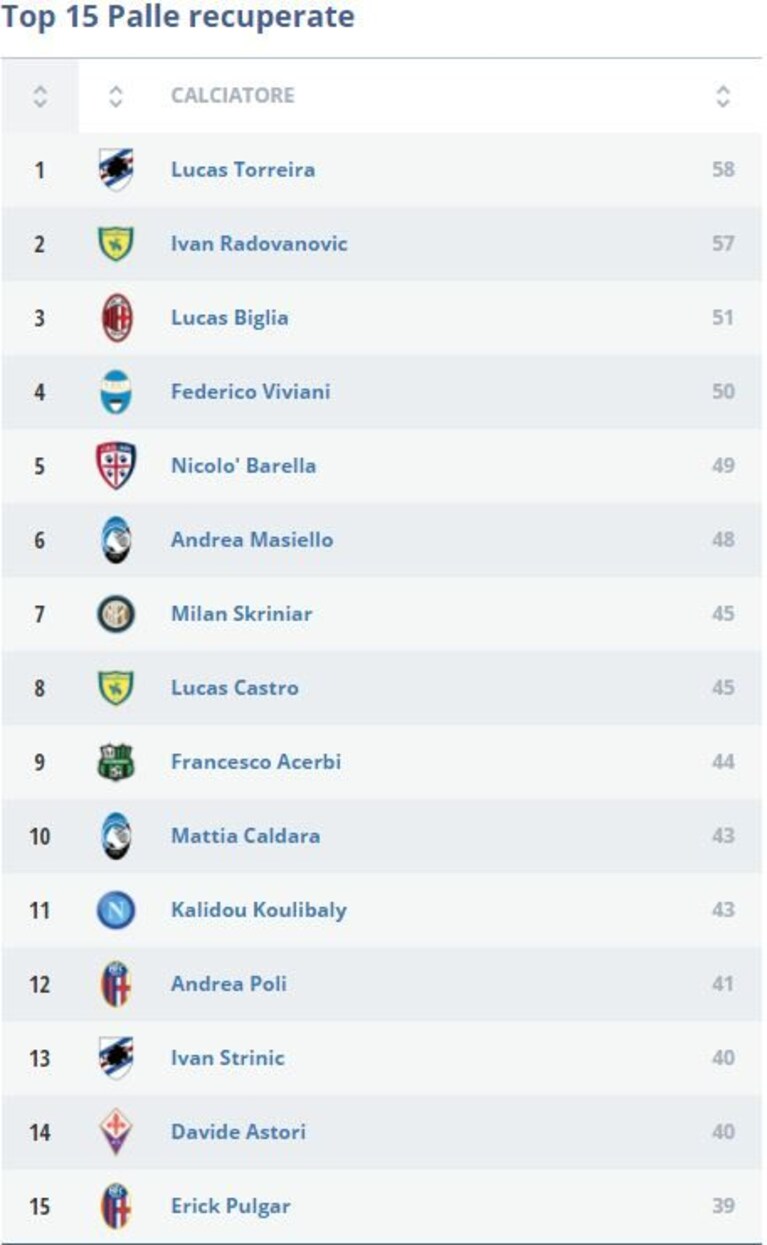This screenshot has width=767, height=1245.
Task: Select the Ivan Strinic table row value 40
Action: click(723, 1058)
